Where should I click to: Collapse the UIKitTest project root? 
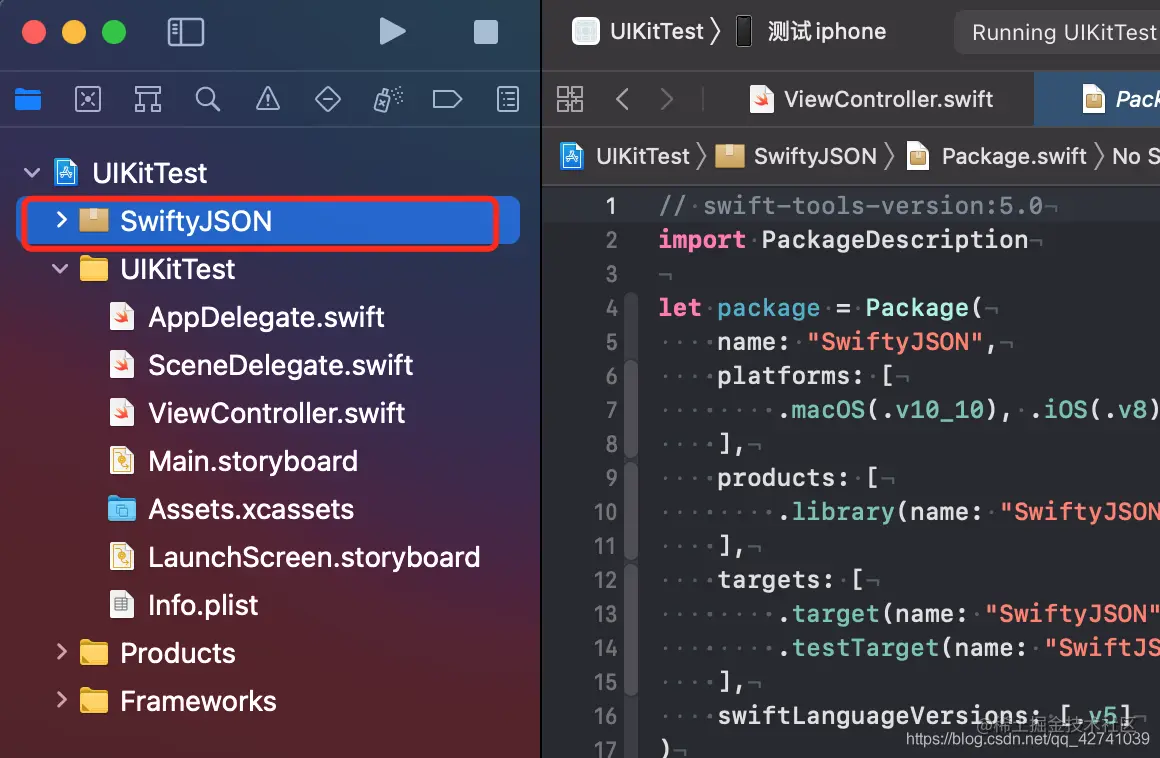32,173
